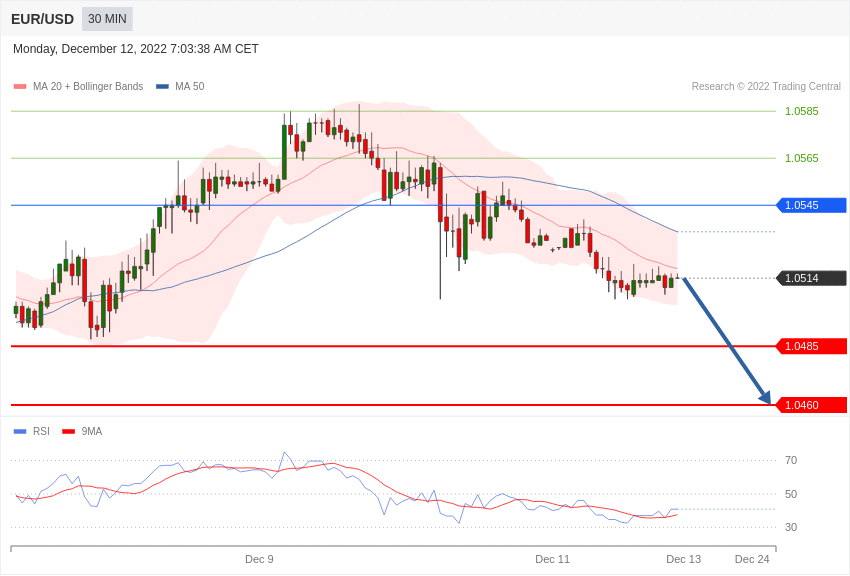Image resolution: width=850 pixels, height=576 pixels.
Task: Click the 9MA legend swatch
Action: pyautogui.click(x=68, y=431)
